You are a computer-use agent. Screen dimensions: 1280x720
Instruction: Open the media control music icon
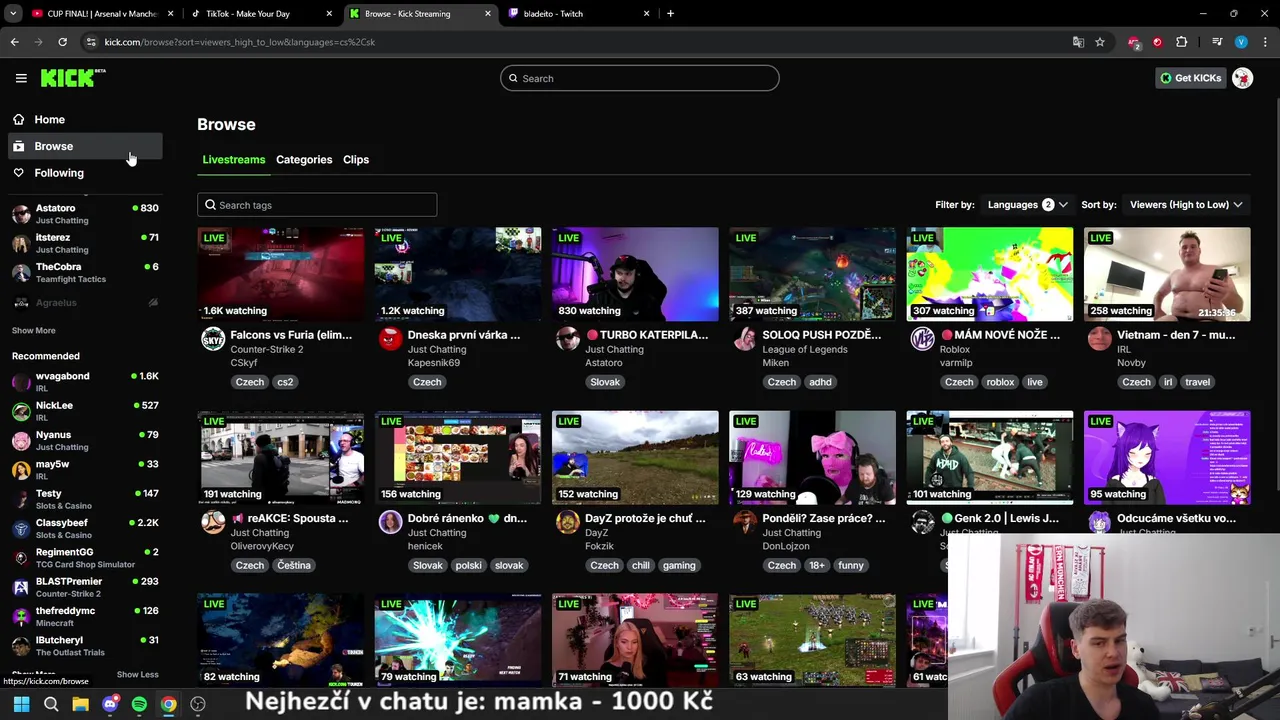(x=1217, y=42)
